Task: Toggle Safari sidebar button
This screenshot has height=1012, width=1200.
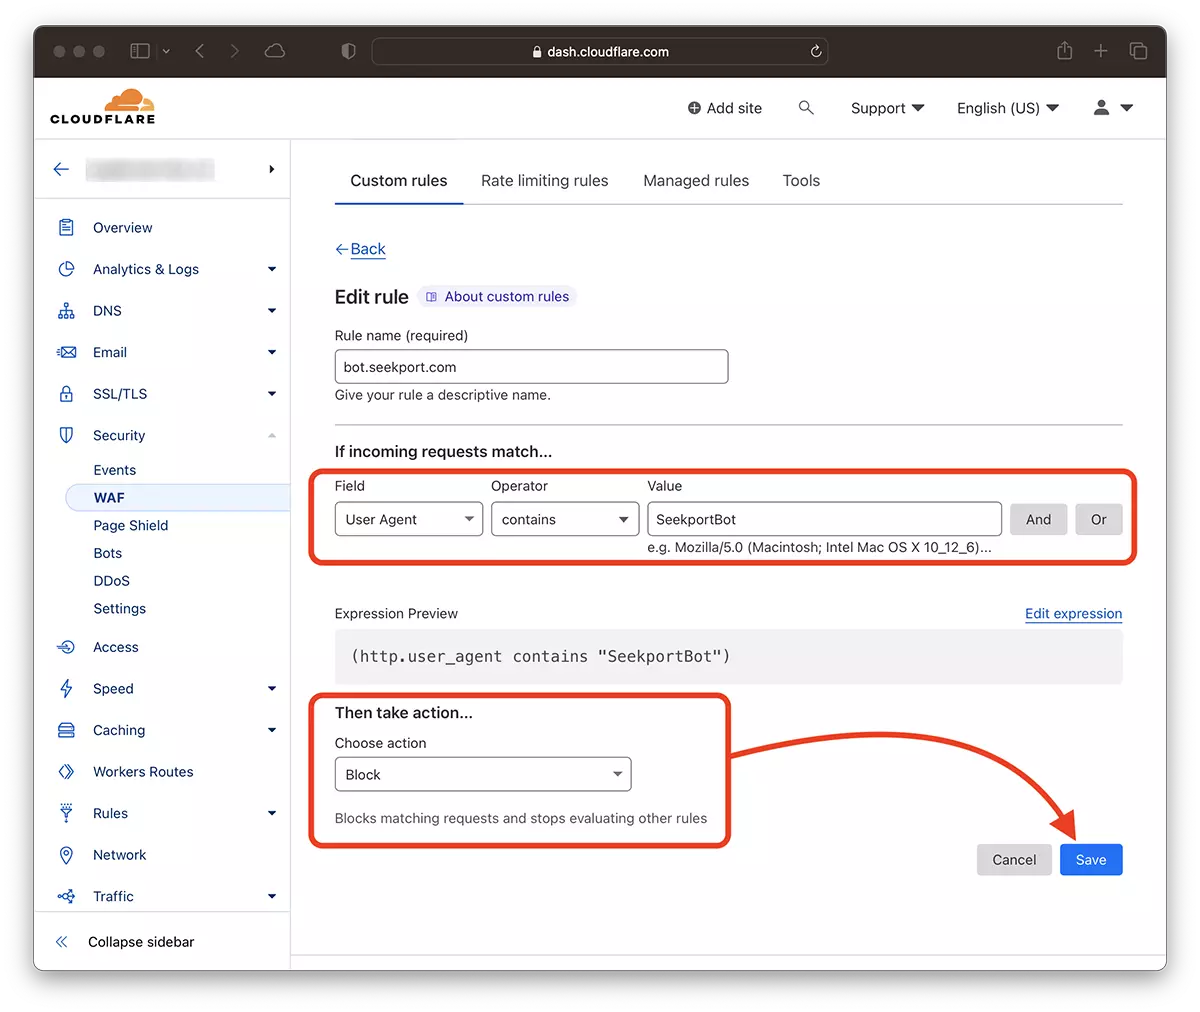Action: click(140, 51)
